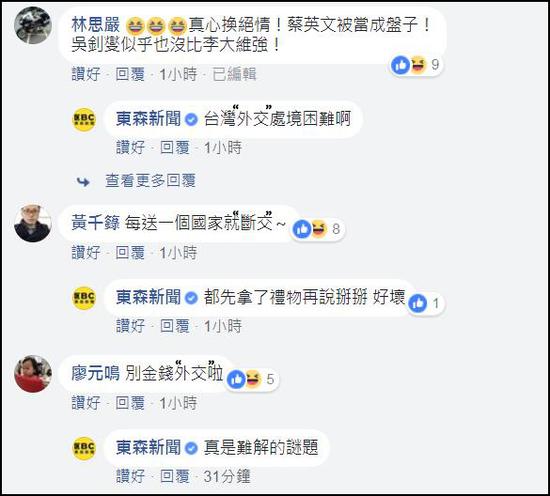Open 廖元鳴's profile avatar
The image size is (550, 496).
(x=33, y=374)
